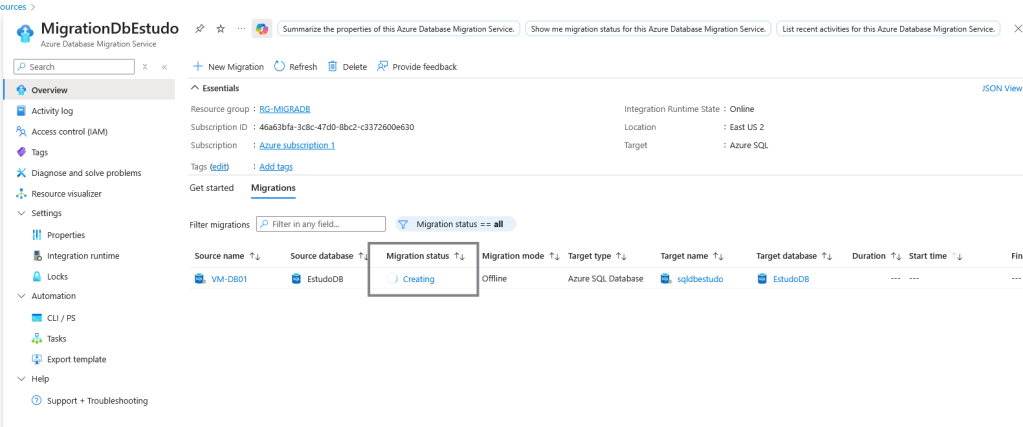1023x427 pixels.
Task: Switch to the Get started tab
Action: coord(211,188)
